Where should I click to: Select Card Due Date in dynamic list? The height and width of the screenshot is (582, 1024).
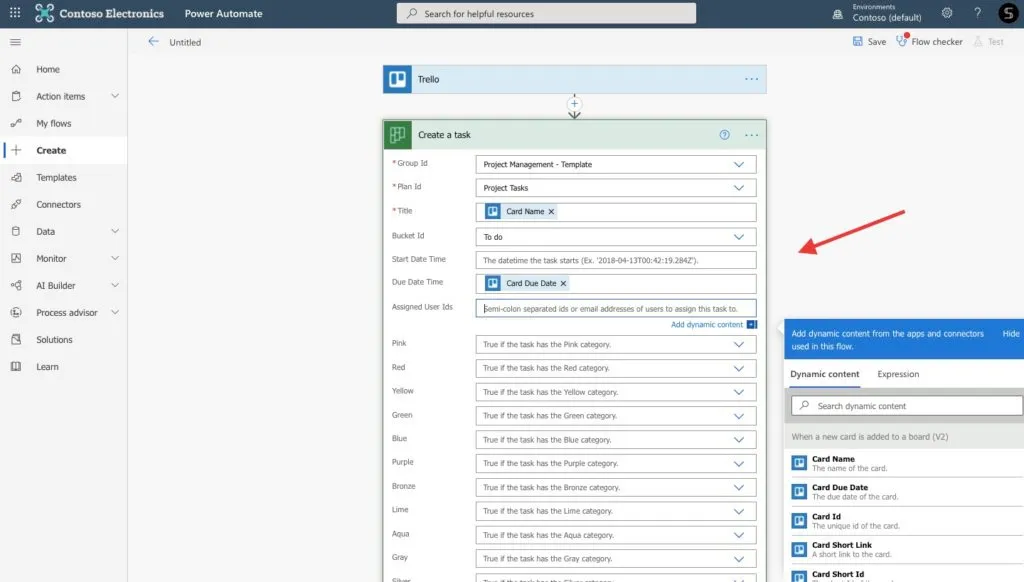pyautogui.click(x=907, y=492)
